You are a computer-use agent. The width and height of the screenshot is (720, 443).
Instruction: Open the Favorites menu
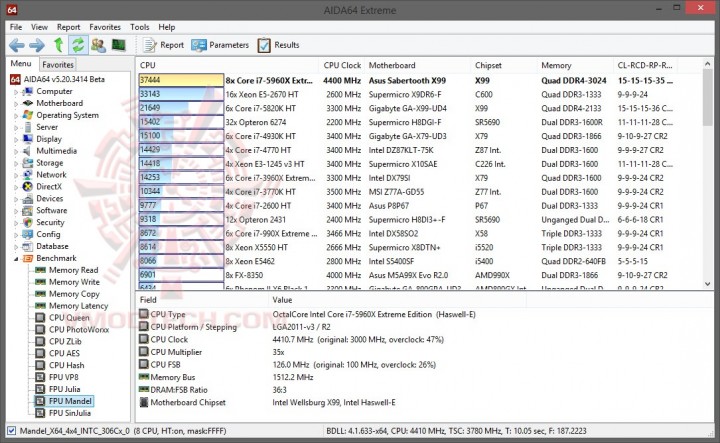point(105,27)
